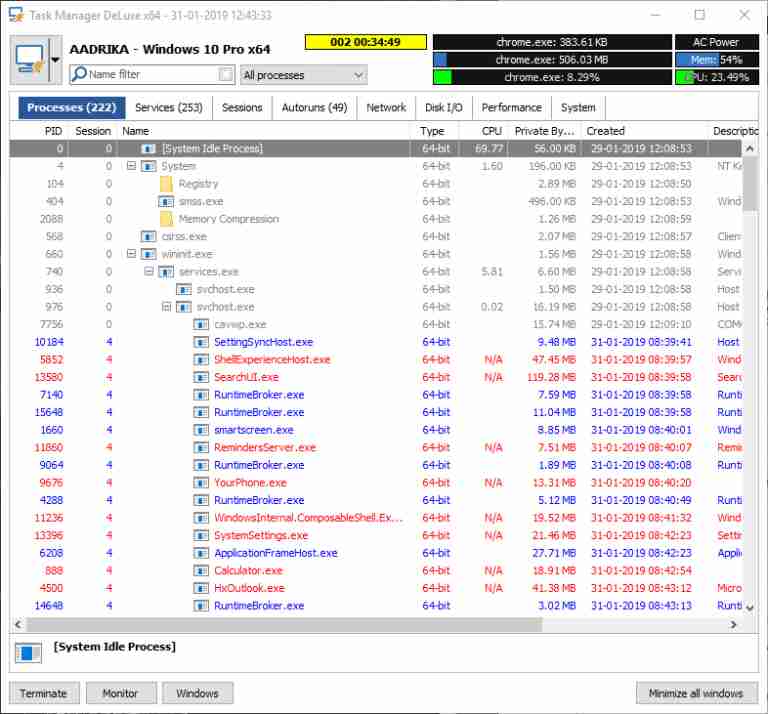768x714 pixels.
Task: Click the chrome.exe: 506.03 MB bar
Action: pos(552,60)
